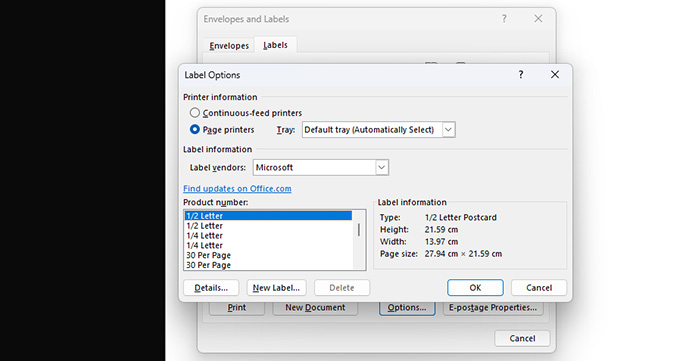Click New Document in Envelopes and Labels

pyautogui.click(x=315, y=308)
